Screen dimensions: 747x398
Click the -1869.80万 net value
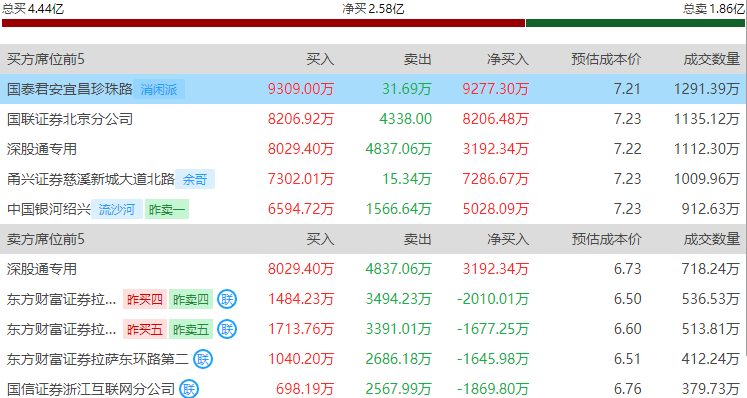tap(493, 389)
